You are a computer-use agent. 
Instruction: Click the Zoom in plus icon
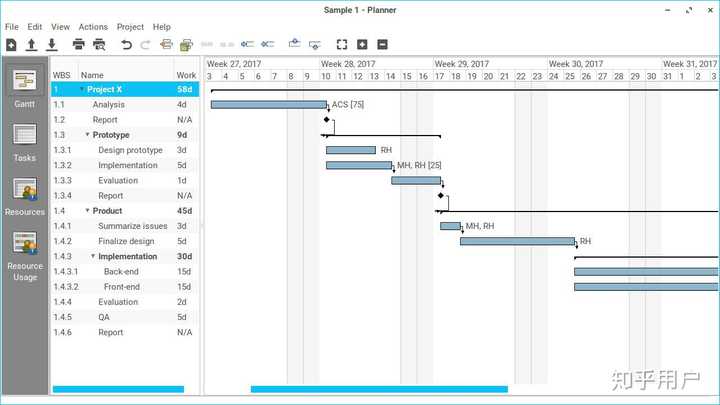(362, 45)
